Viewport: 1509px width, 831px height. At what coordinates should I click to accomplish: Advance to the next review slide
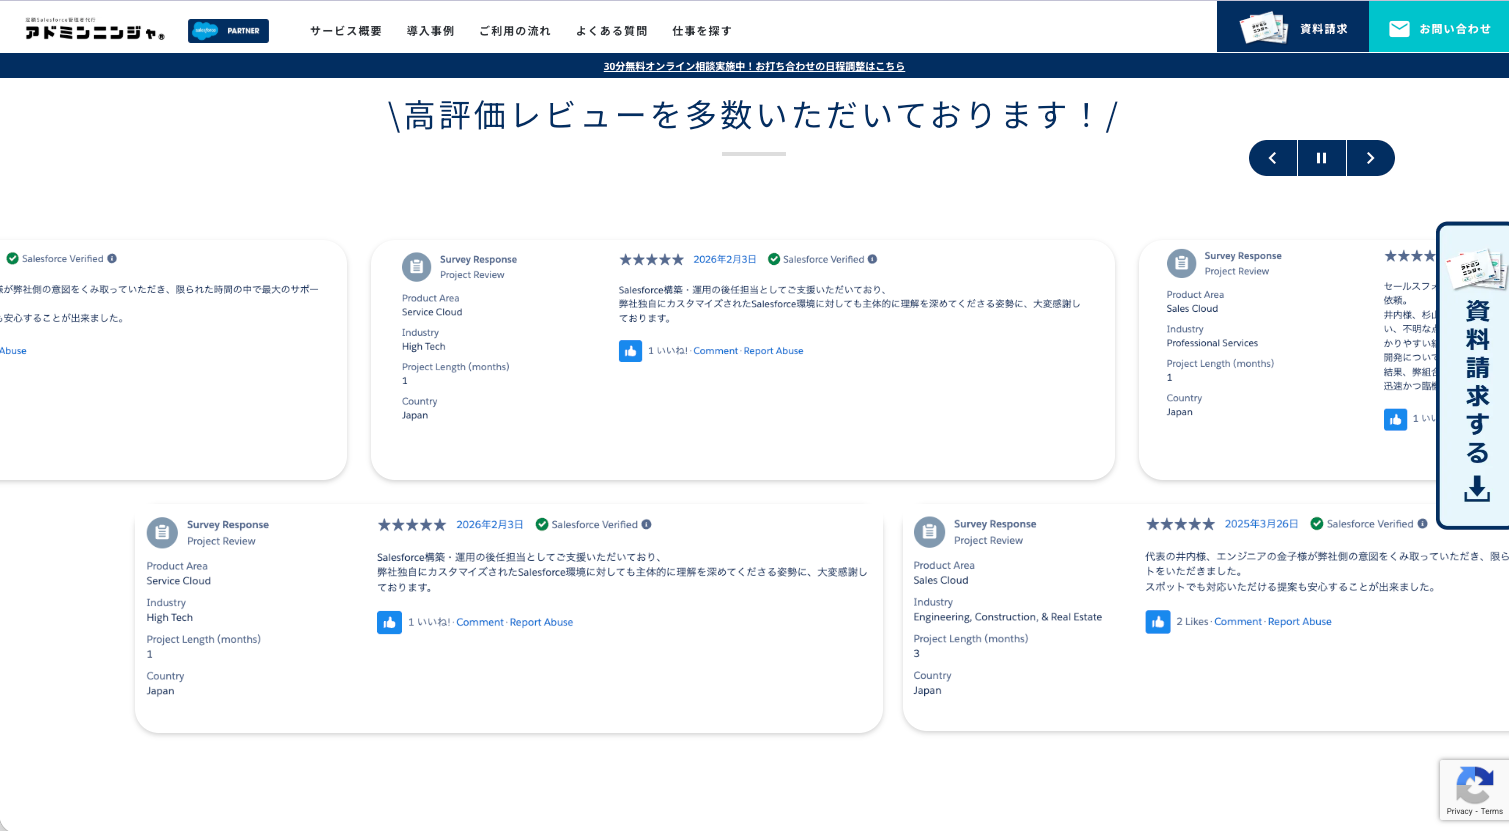click(x=1371, y=158)
